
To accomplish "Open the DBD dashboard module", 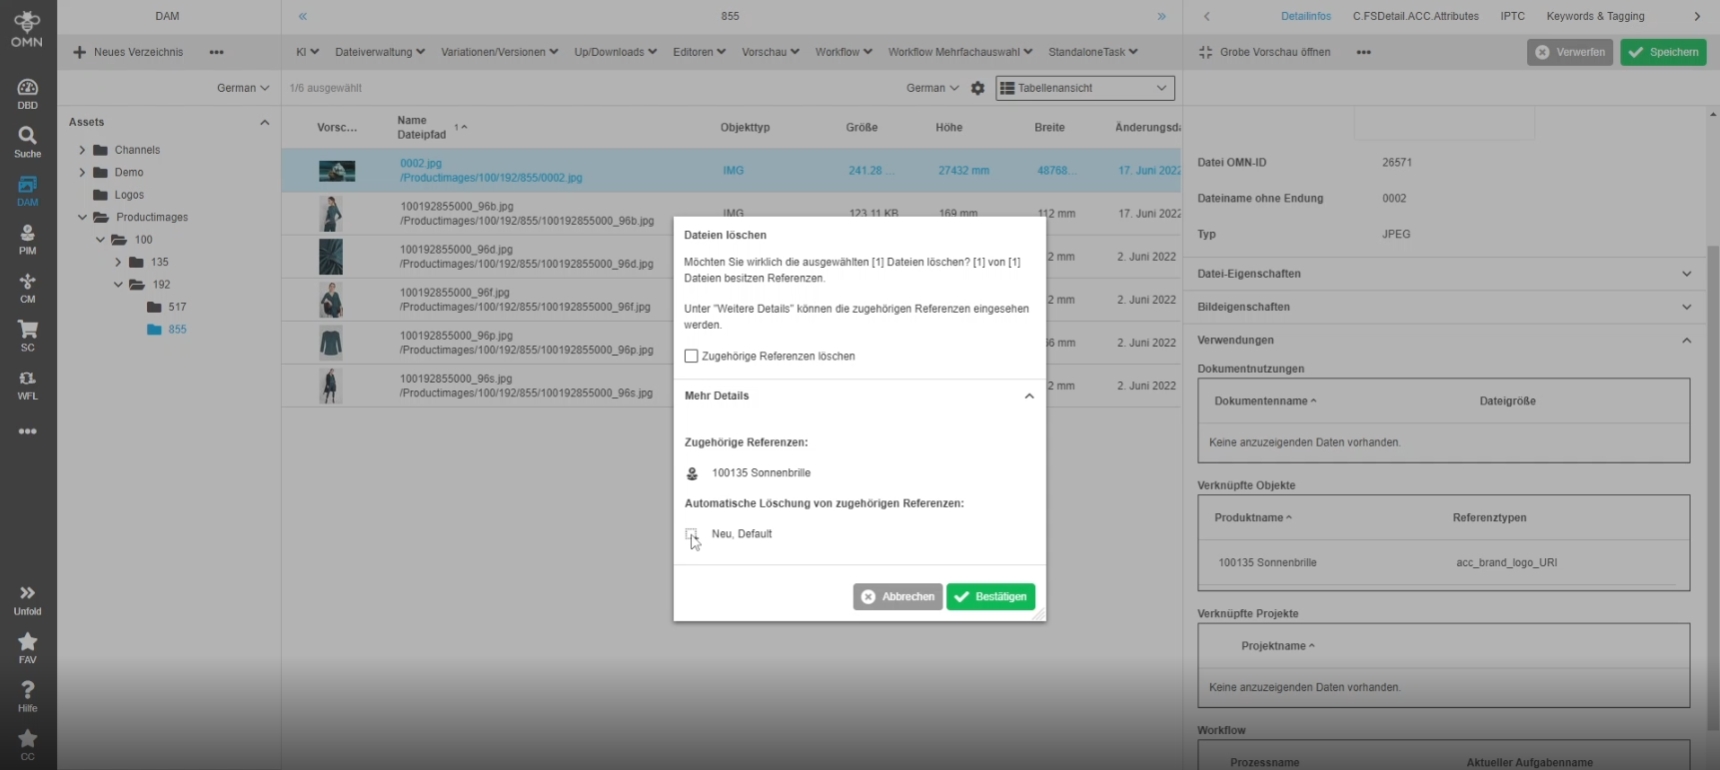I will (27, 94).
